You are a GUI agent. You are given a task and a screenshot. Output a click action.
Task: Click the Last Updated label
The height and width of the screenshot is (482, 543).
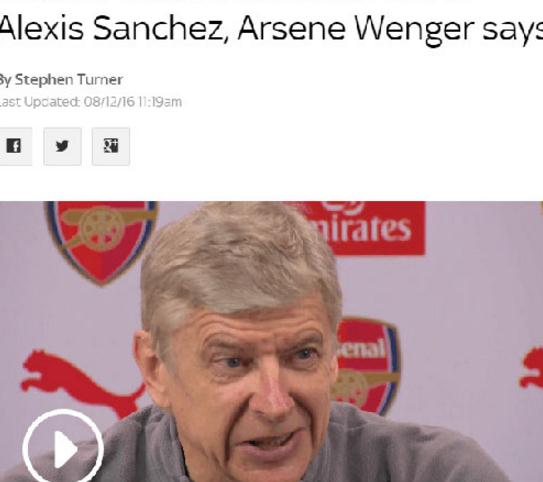tap(39, 102)
